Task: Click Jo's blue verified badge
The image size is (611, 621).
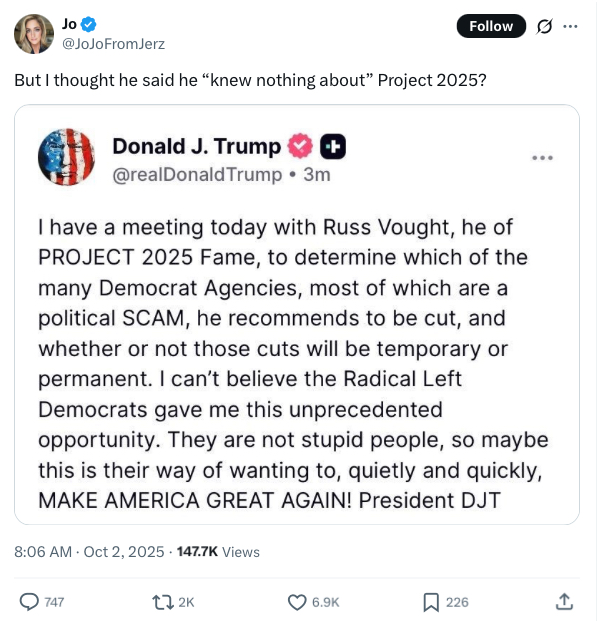Action: coord(88,24)
